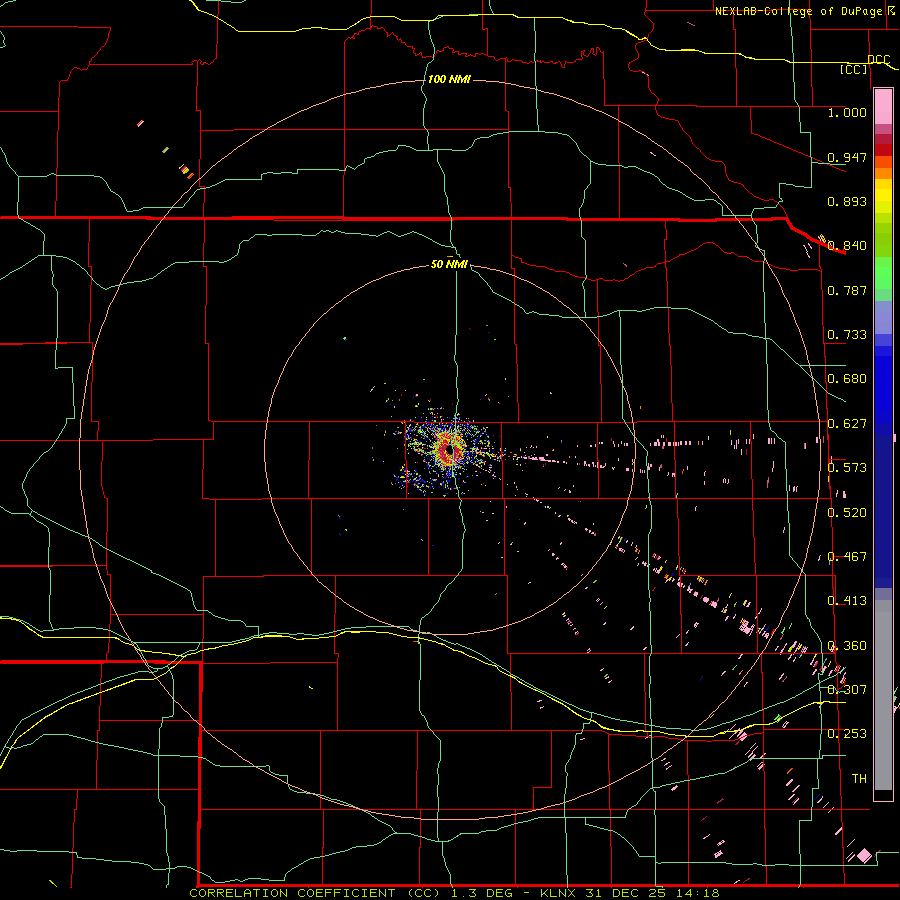Click the 0.467 scale value
Viewport: 900px width, 900px height.
[x=847, y=557]
